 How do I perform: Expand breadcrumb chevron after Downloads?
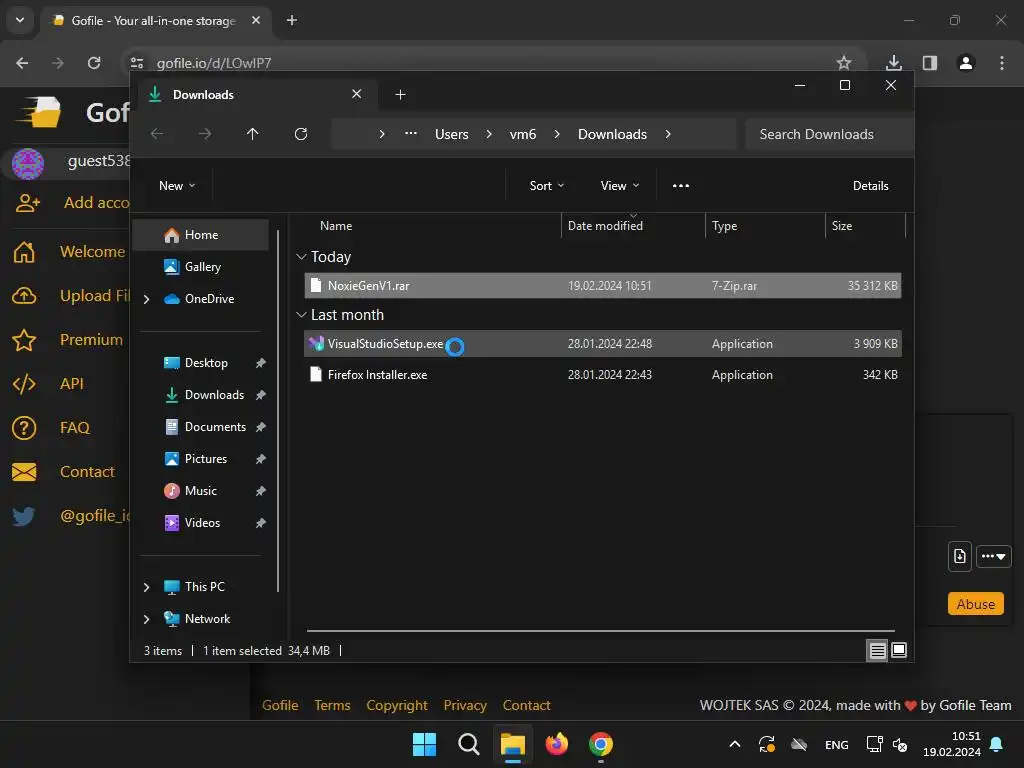point(667,134)
